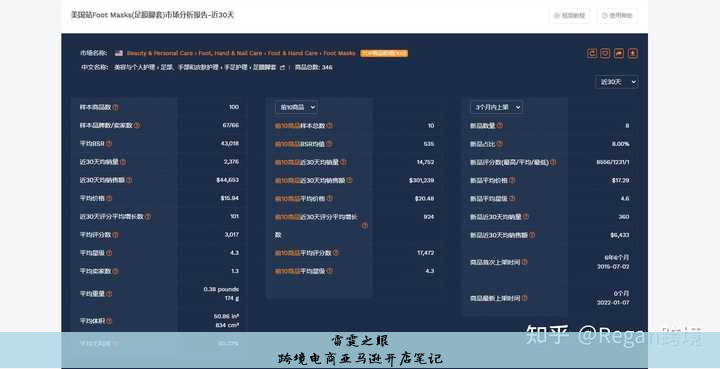This screenshot has width=720, height=369.
Task: Click the date 2015-07-02
Action: [613, 267]
